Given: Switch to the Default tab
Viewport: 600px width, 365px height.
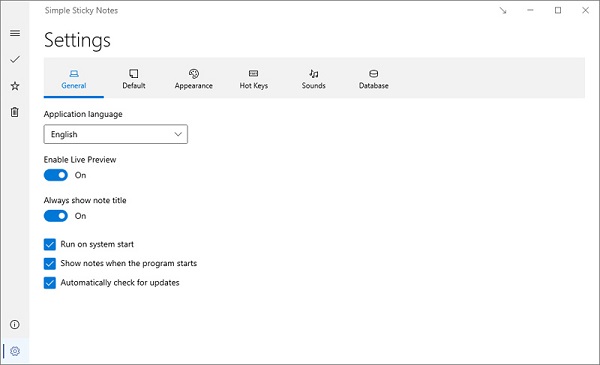Looking at the screenshot, I should coord(134,79).
